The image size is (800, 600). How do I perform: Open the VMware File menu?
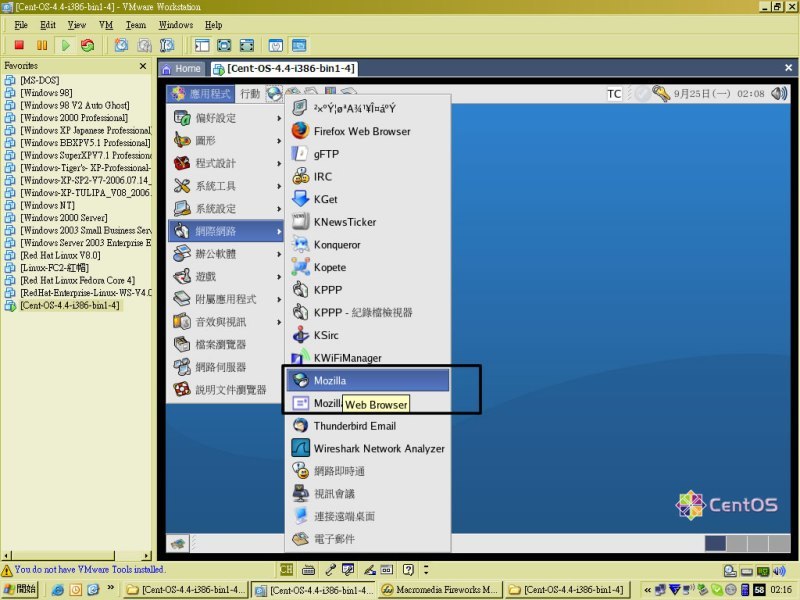tap(21, 25)
